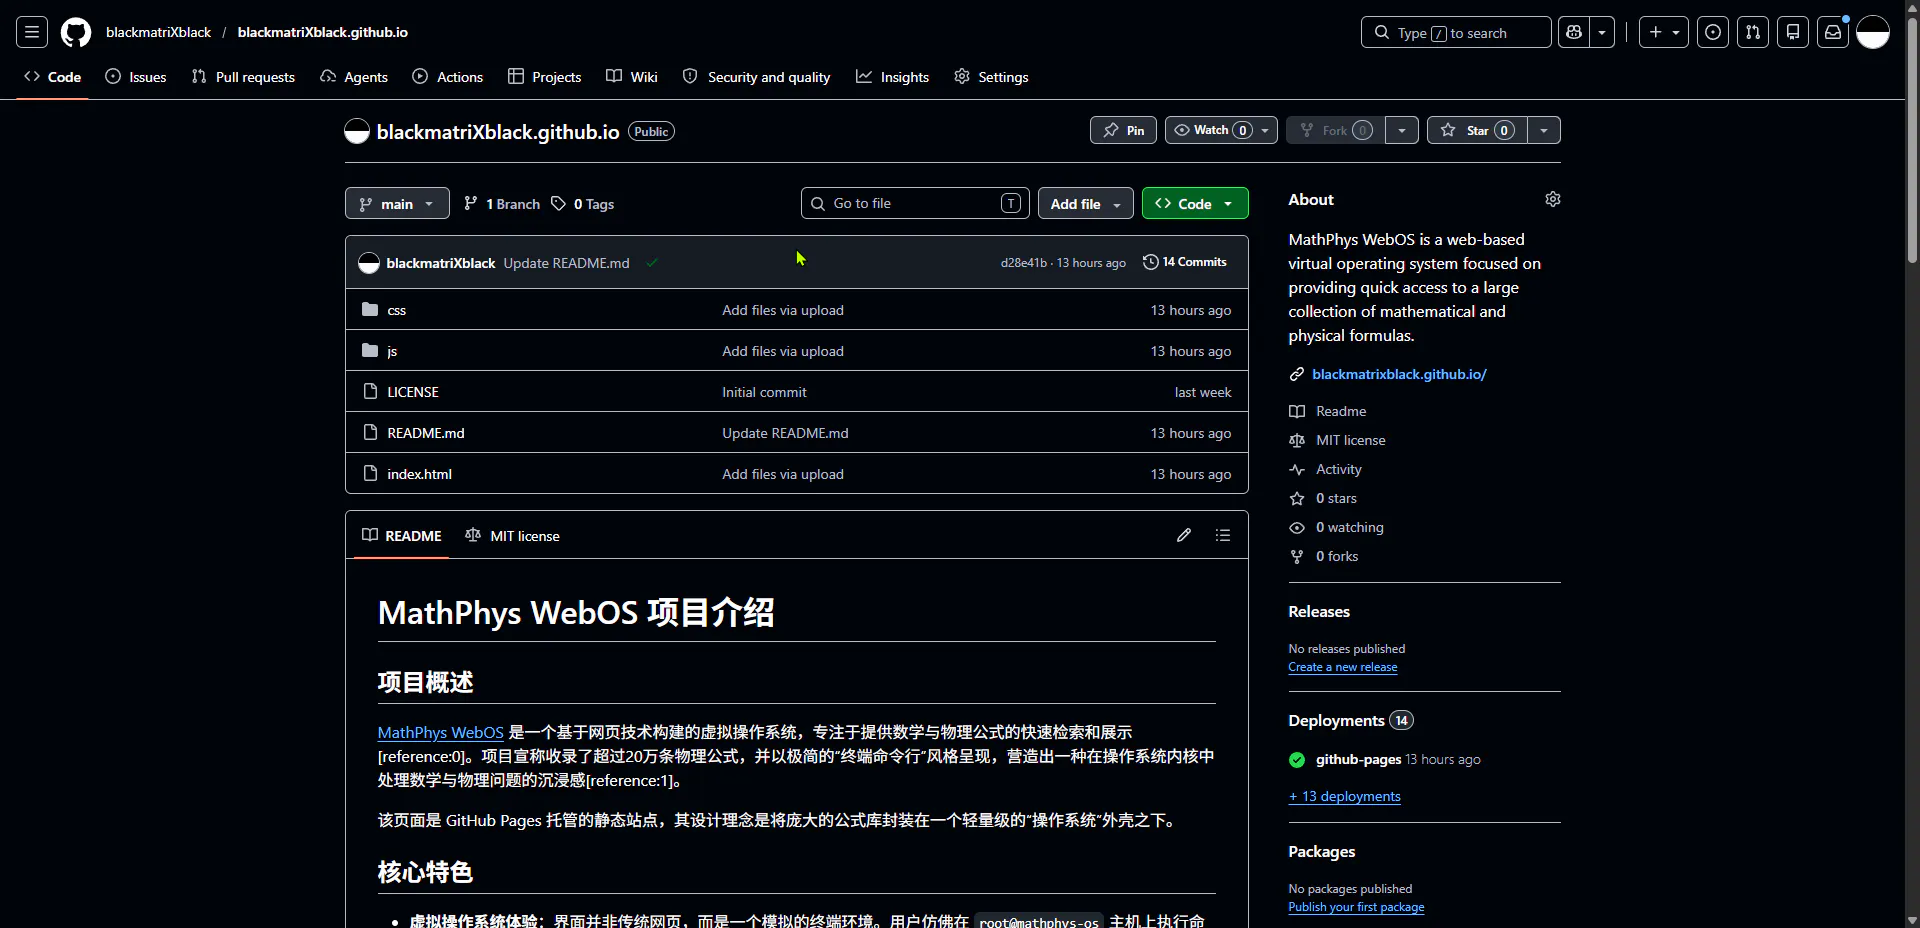Click Publish your first package link
The image size is (1920, 928).
coord(1356,907)
